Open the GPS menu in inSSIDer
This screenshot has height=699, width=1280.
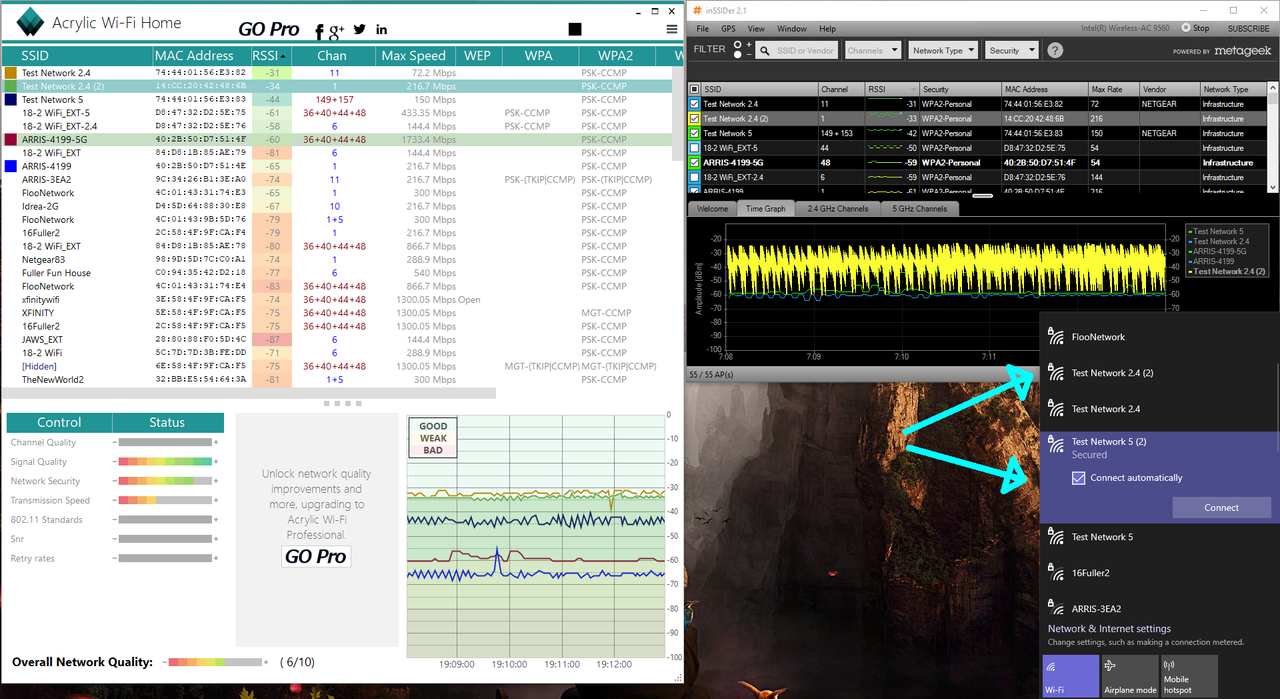728,29
